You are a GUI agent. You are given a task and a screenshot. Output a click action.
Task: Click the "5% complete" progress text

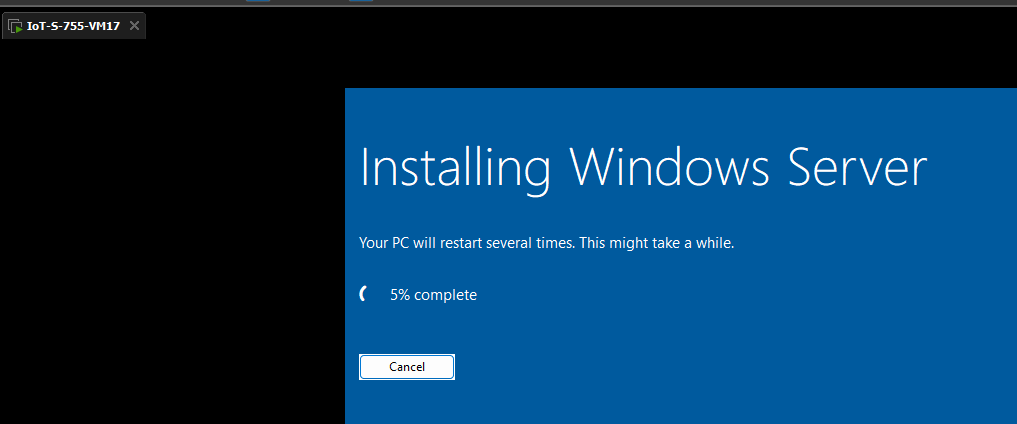point(433,295)
